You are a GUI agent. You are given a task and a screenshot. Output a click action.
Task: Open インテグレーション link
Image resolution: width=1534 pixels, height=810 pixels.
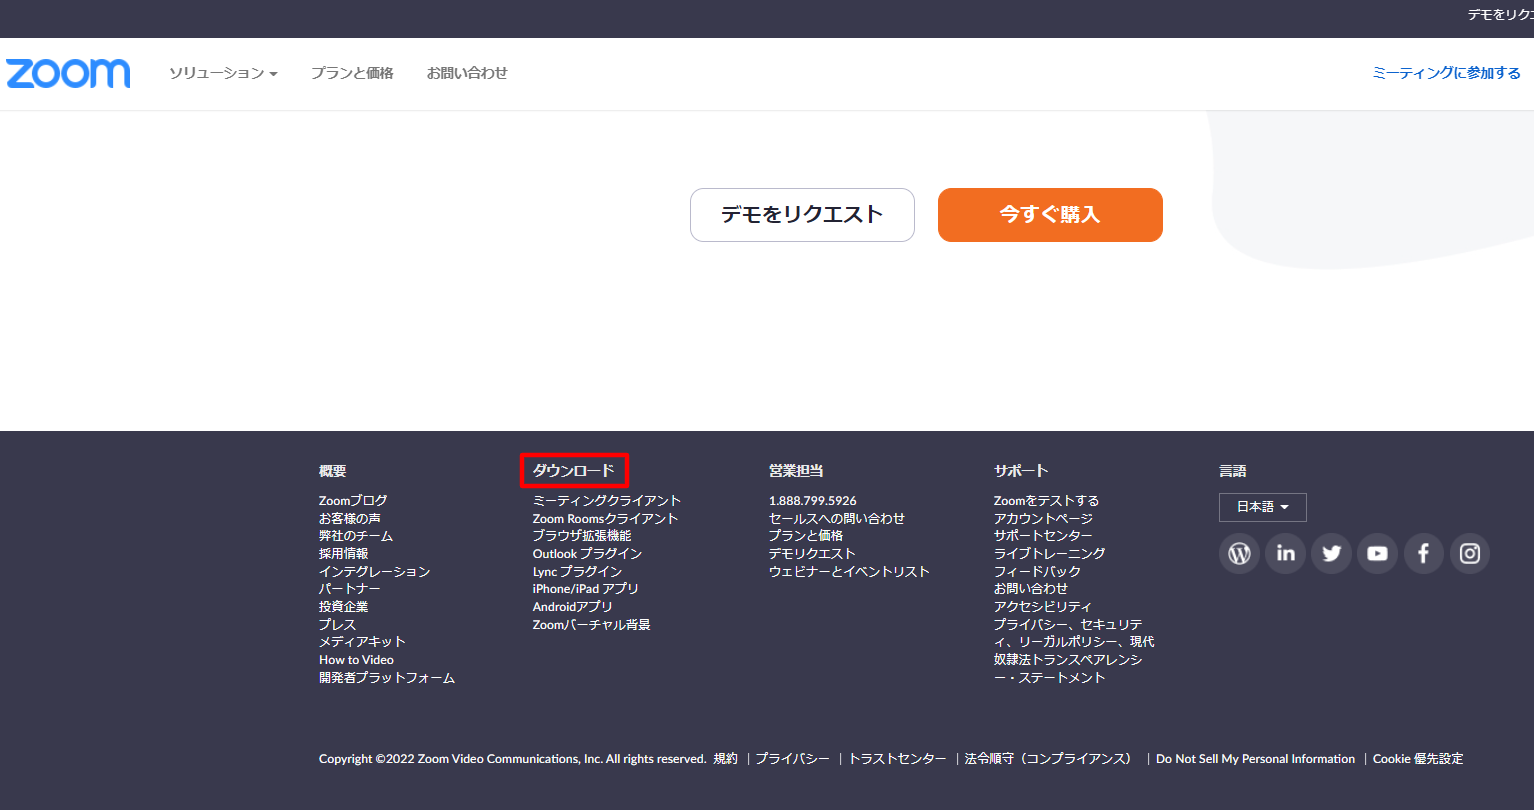point(375,572)
